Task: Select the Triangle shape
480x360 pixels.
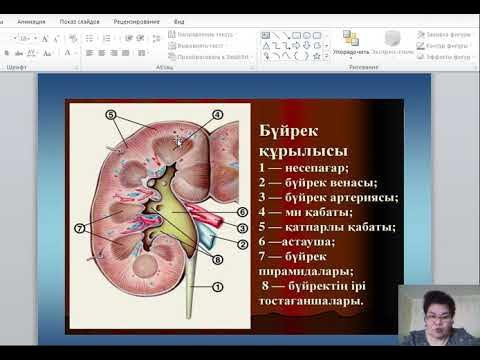Action: [x=266, y=46]
